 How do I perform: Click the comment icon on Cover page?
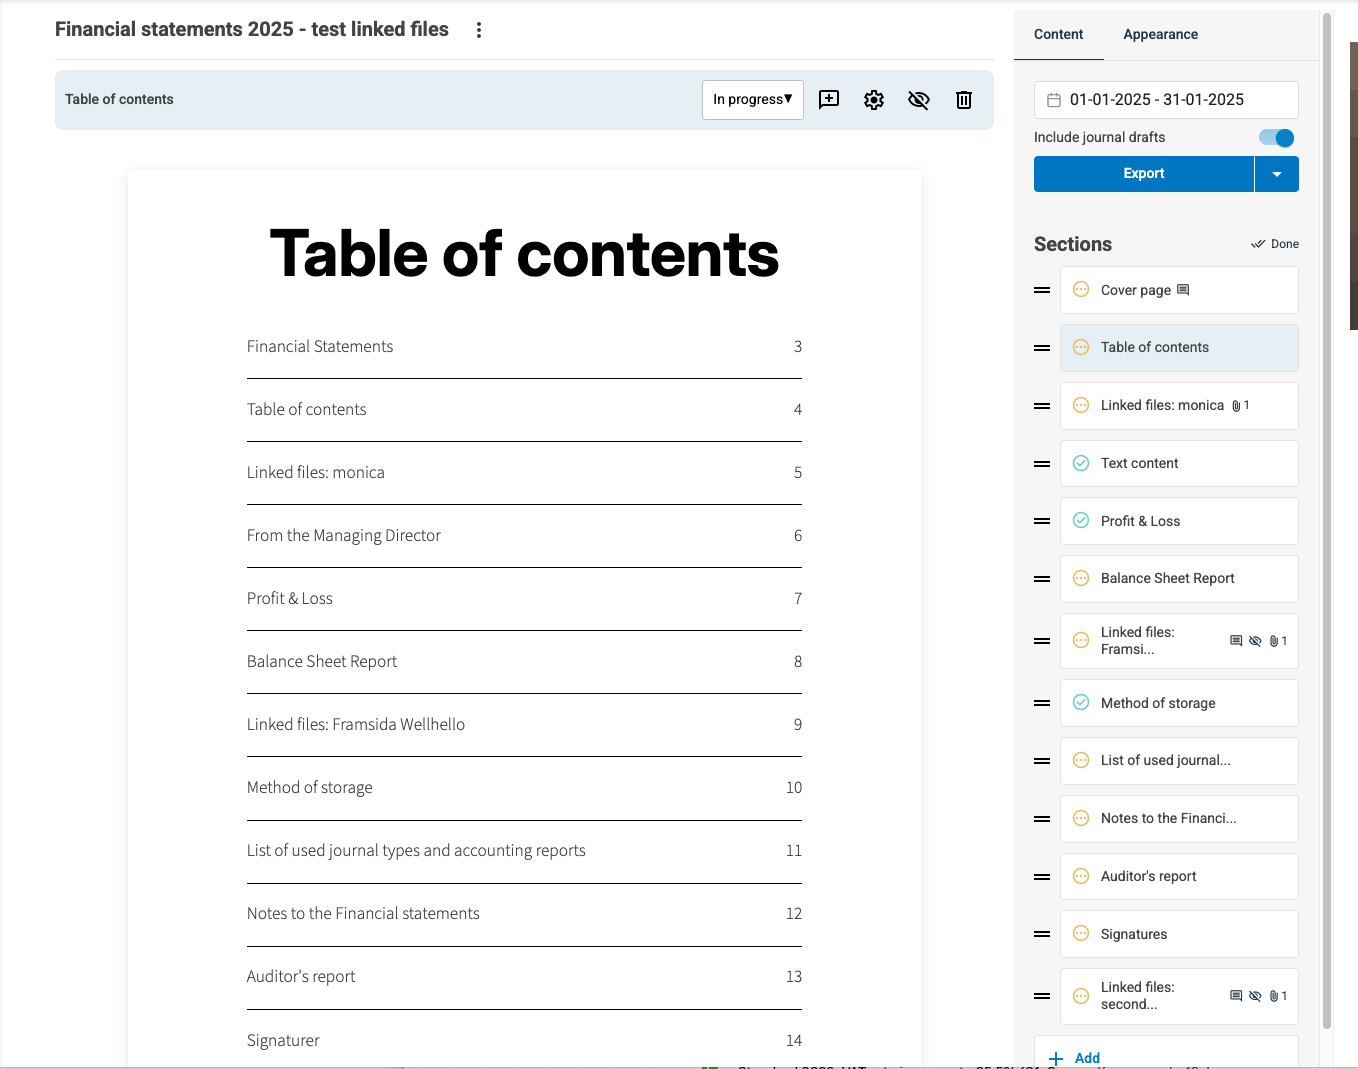click(1183, 290)
